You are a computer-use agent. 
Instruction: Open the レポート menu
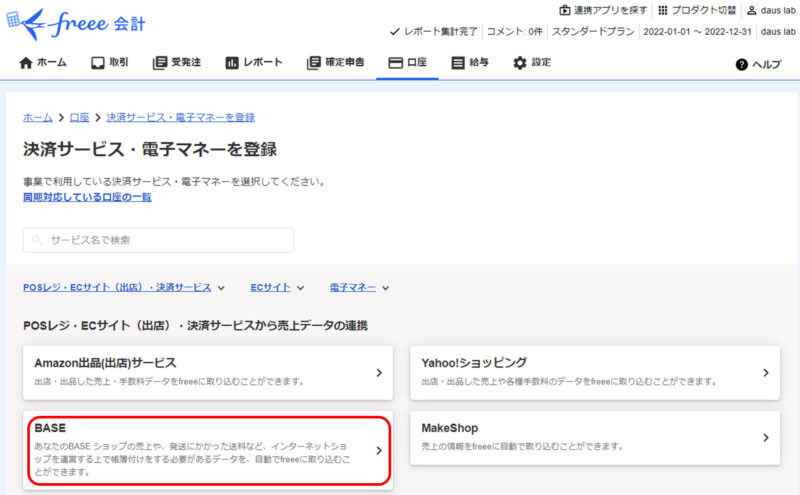coord(263,62)
